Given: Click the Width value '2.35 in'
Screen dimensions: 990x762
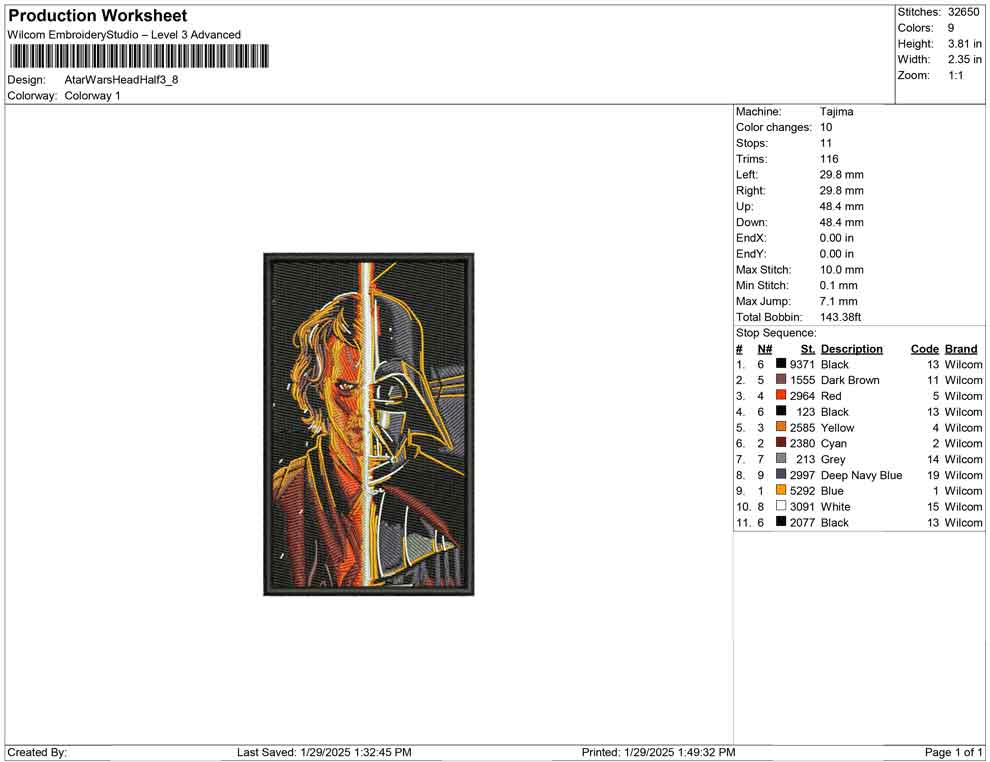Looking at the screenshot, I should [x=964, y=59].
